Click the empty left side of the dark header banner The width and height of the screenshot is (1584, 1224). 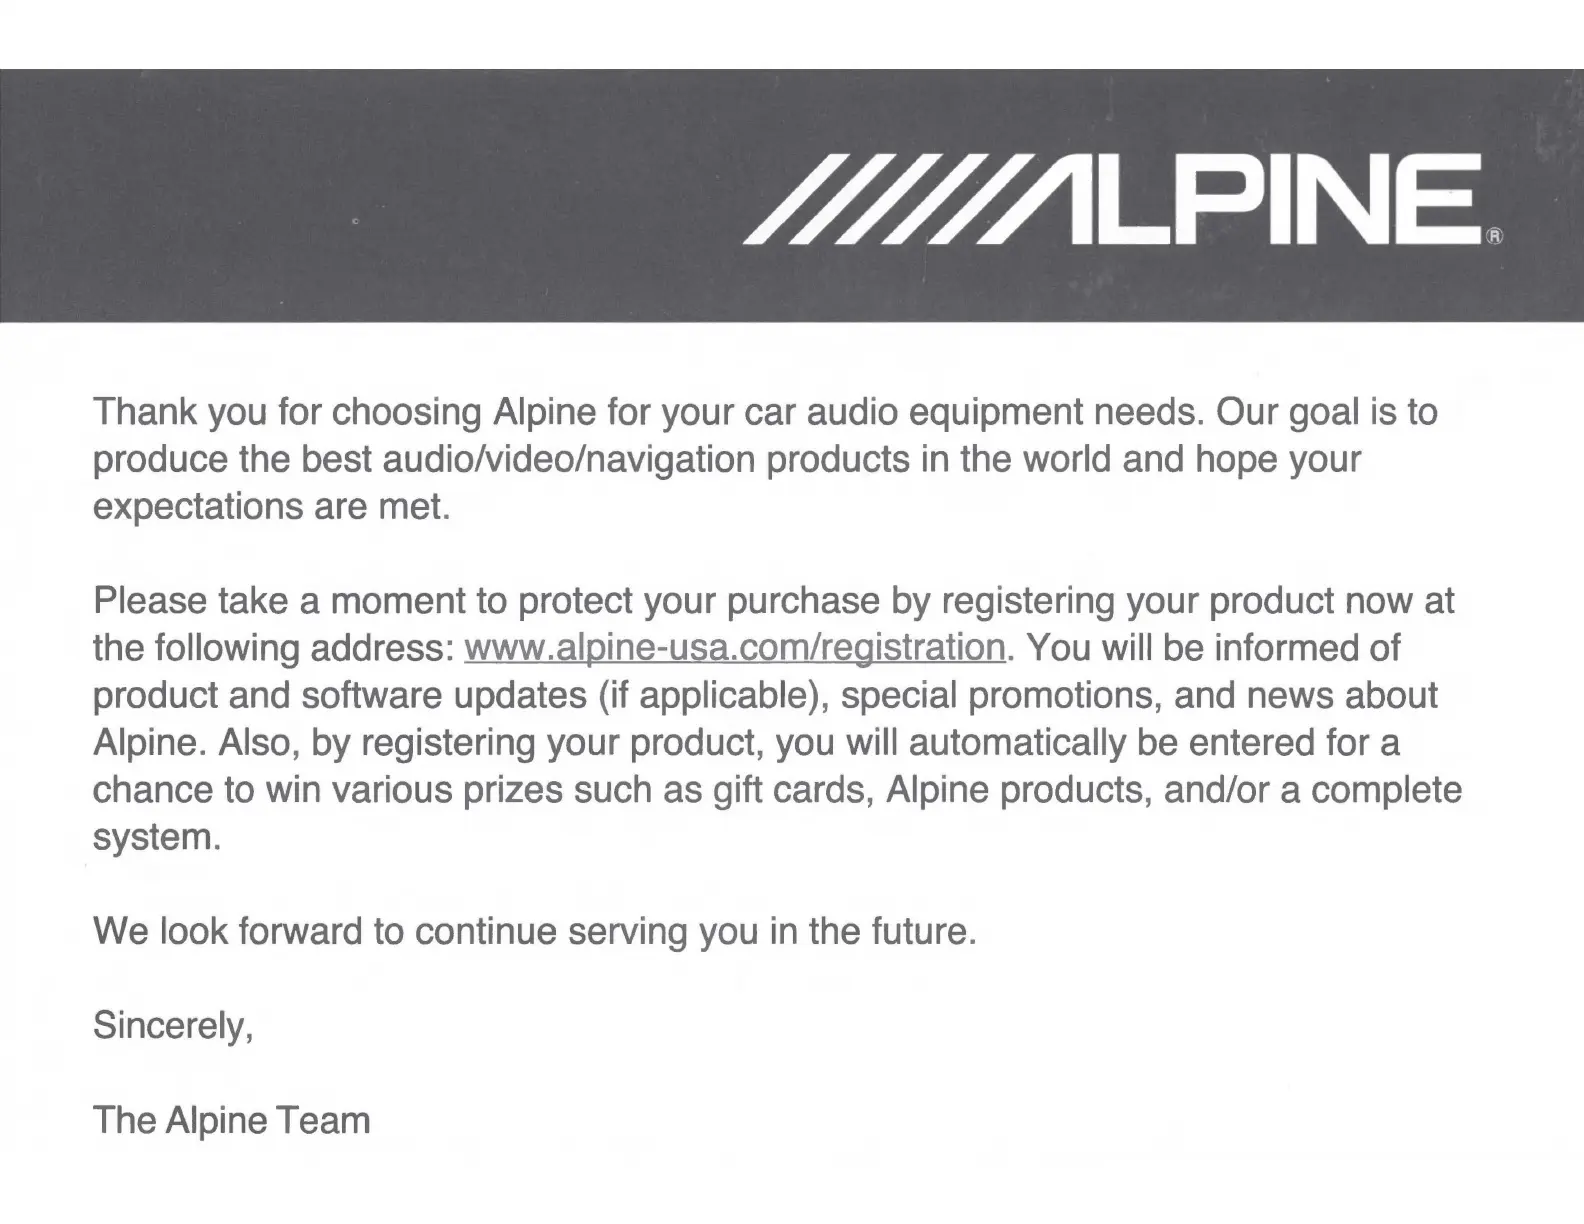tap(300, 195)
